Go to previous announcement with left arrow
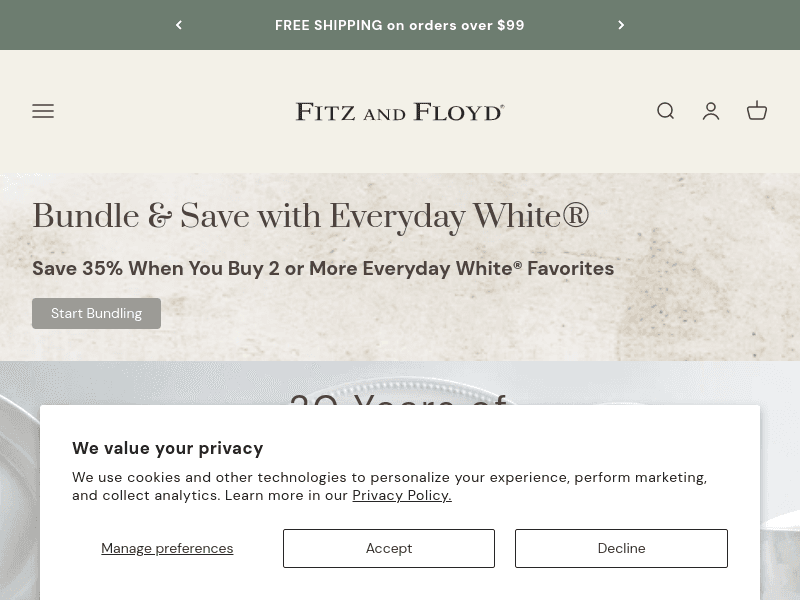The width and height of the screenshot is (800, 600). (x=179, y=25)
